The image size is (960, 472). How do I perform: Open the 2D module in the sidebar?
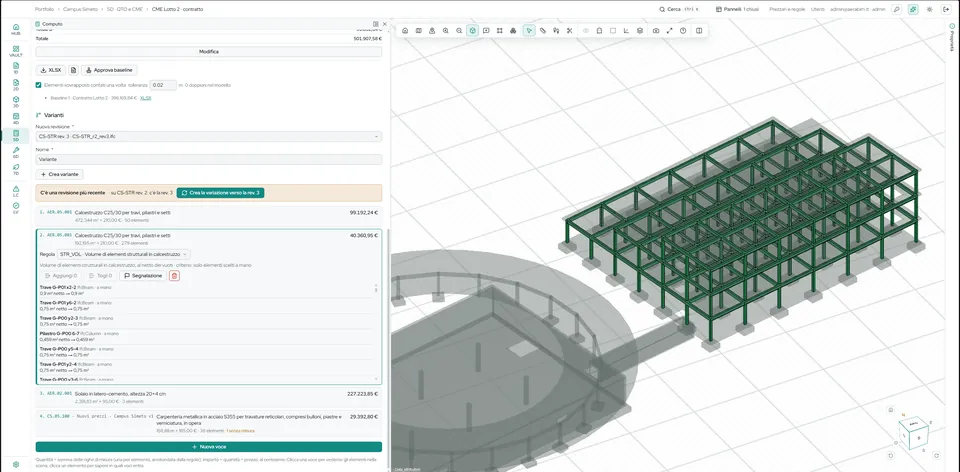(x=16, y=84)
